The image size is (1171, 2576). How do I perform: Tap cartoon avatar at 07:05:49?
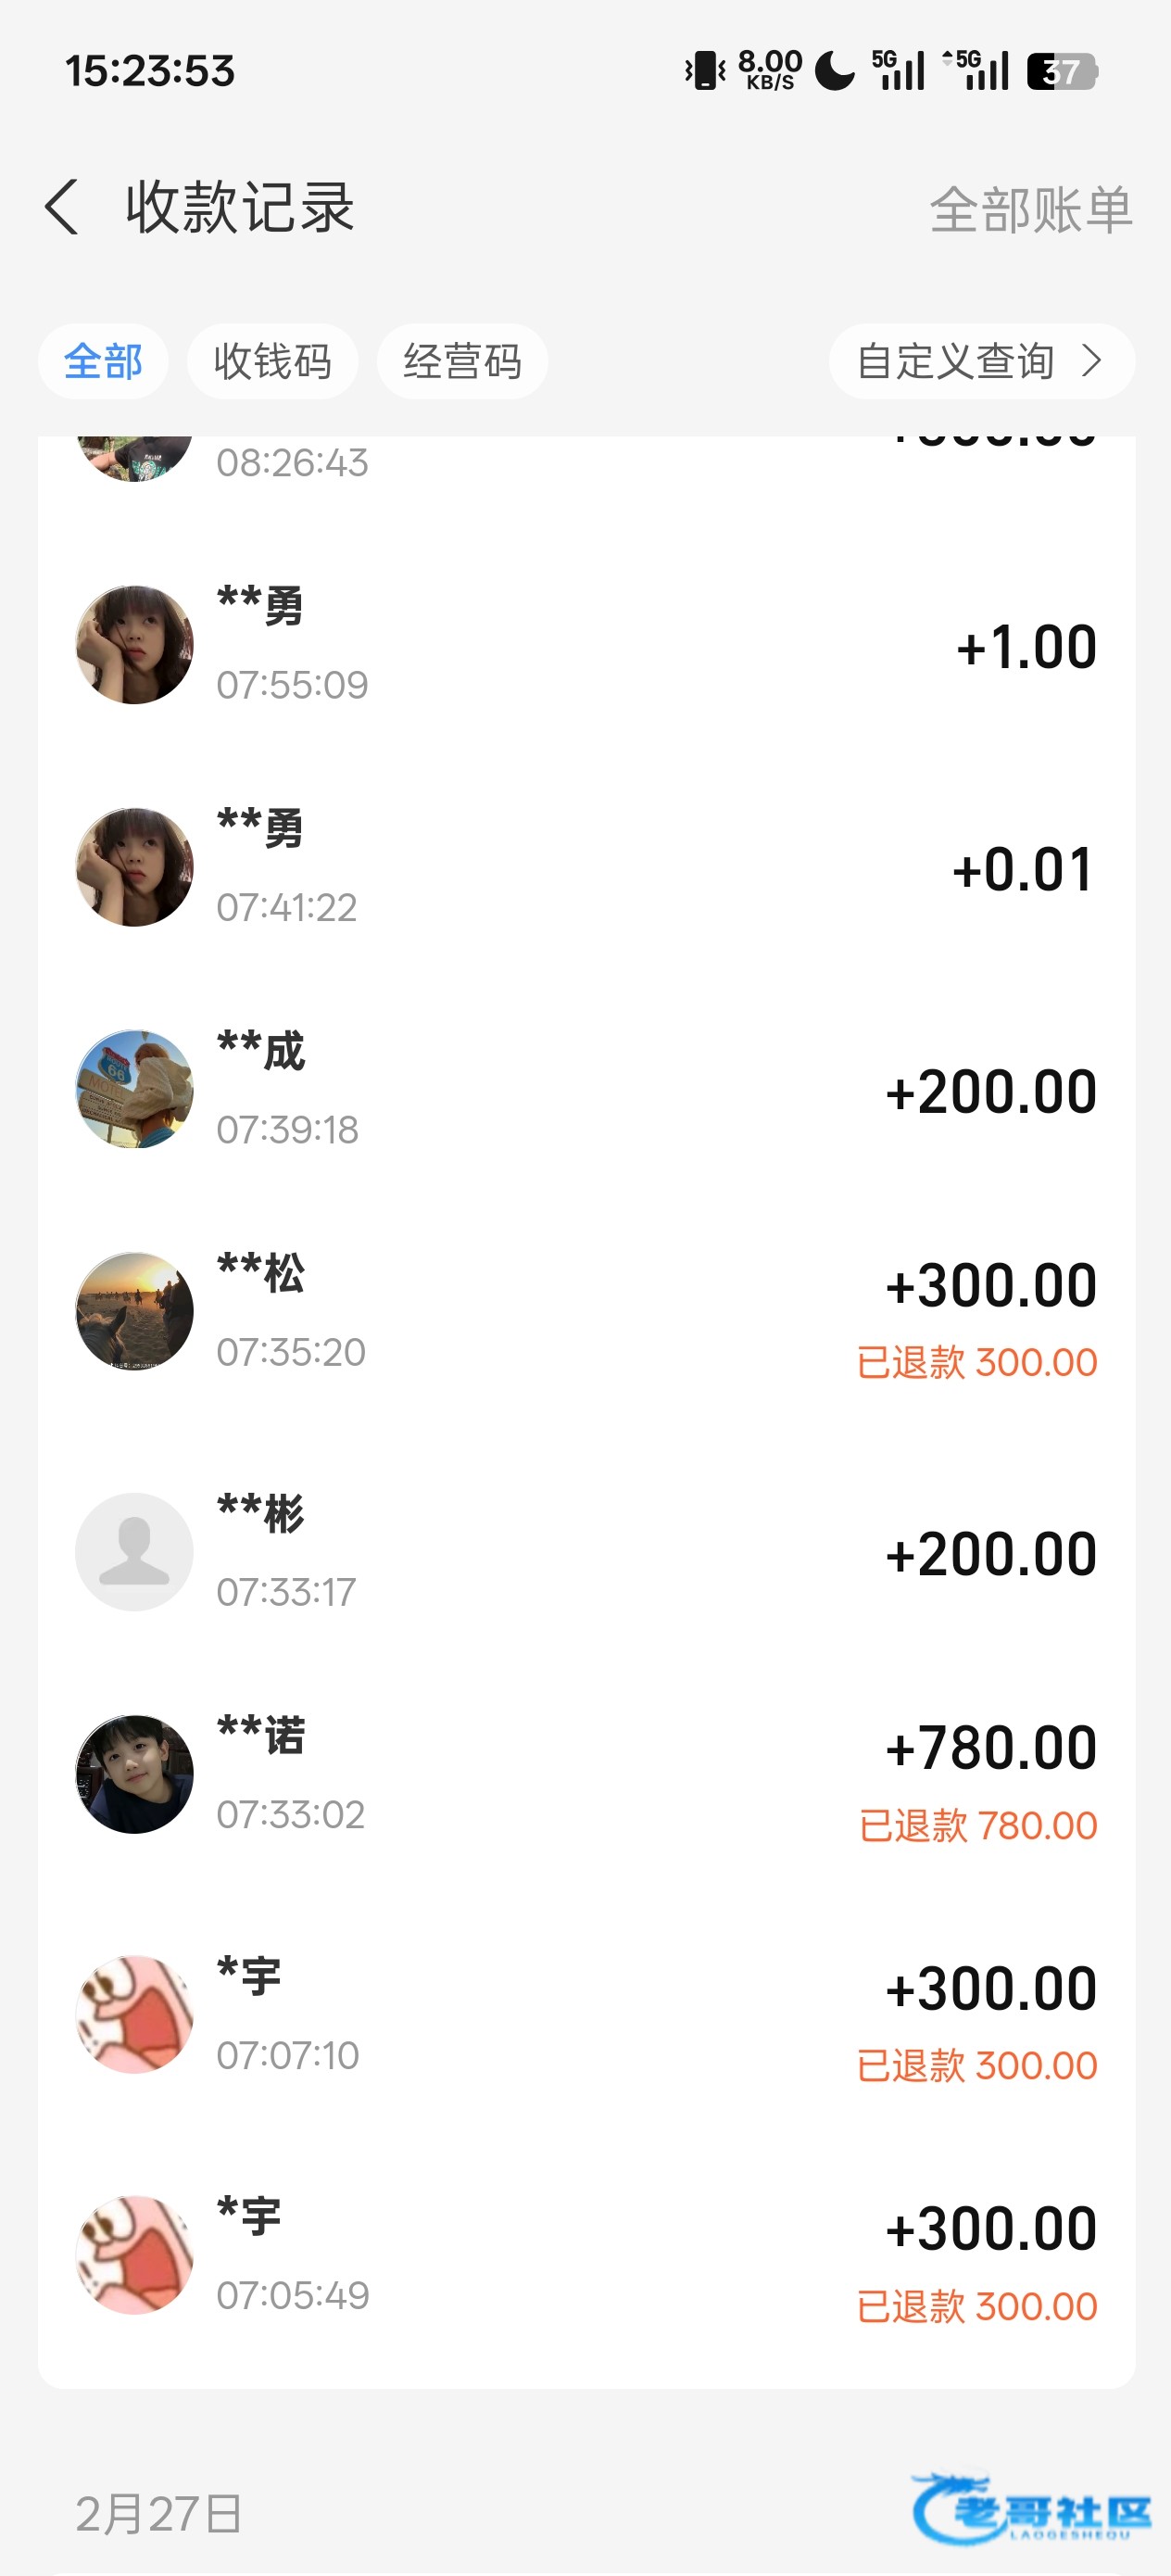(x=134, y=2254)
